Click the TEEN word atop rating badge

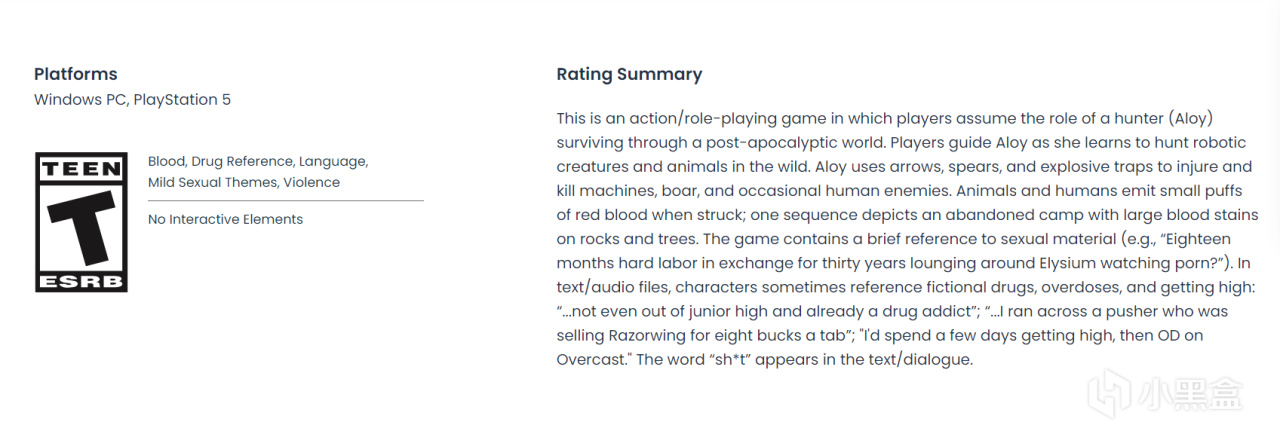click(x=81, y=170)
